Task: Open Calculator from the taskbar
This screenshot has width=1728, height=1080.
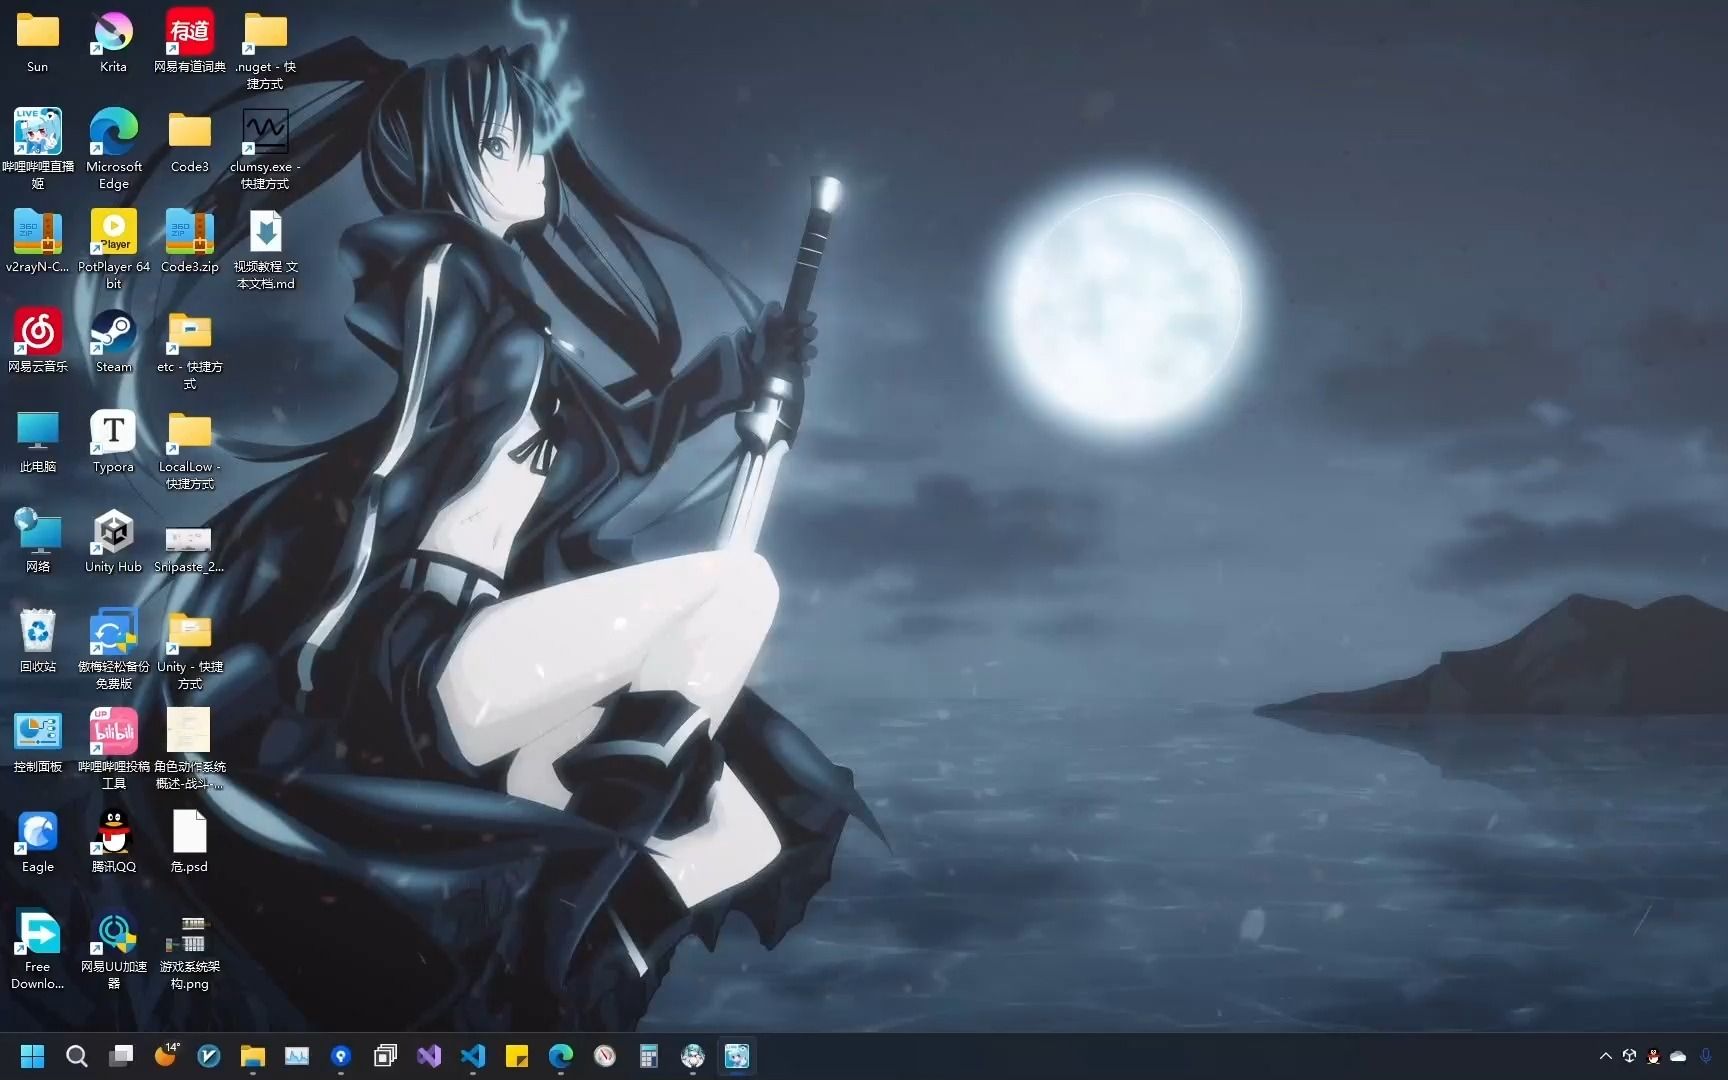Action: pos(649,1056)
